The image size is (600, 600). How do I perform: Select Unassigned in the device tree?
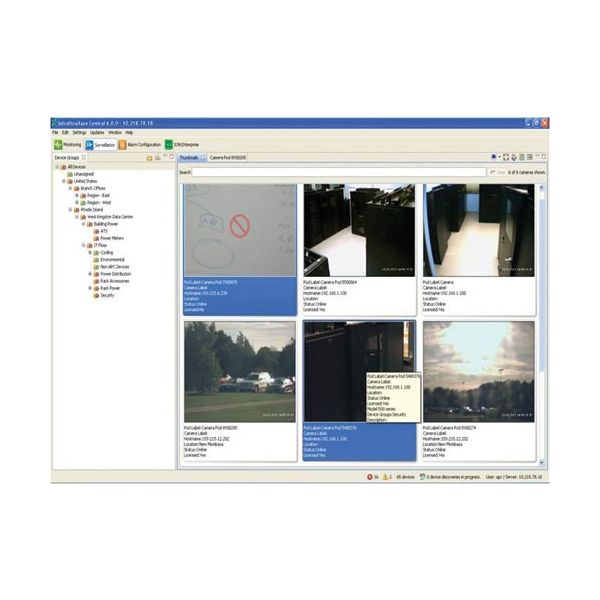pyautogui.click(x=81, y=173)
